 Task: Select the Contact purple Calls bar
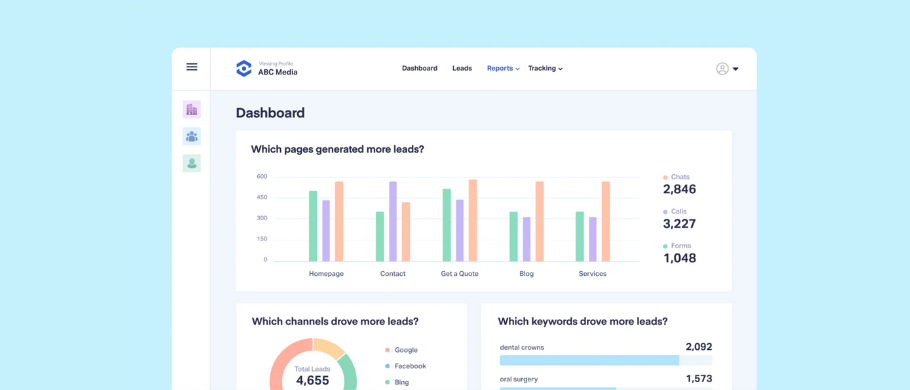393,221
